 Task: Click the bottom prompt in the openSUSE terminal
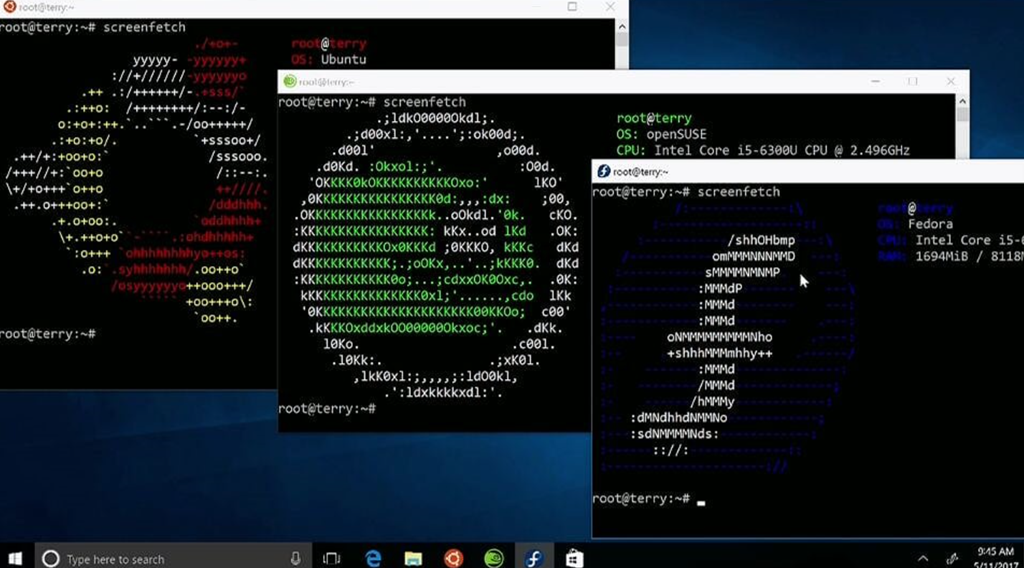(327, 409)
